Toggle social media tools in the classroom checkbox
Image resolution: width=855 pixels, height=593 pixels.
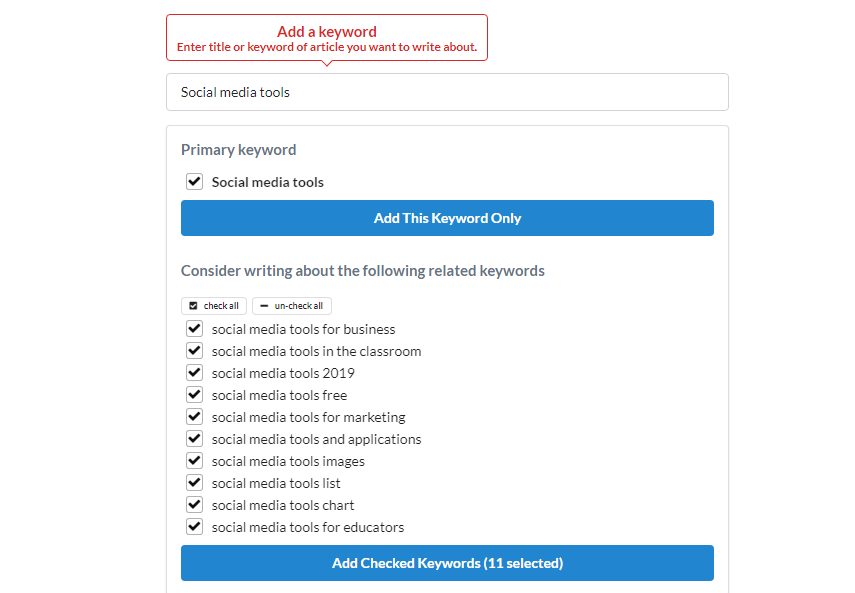194,350
